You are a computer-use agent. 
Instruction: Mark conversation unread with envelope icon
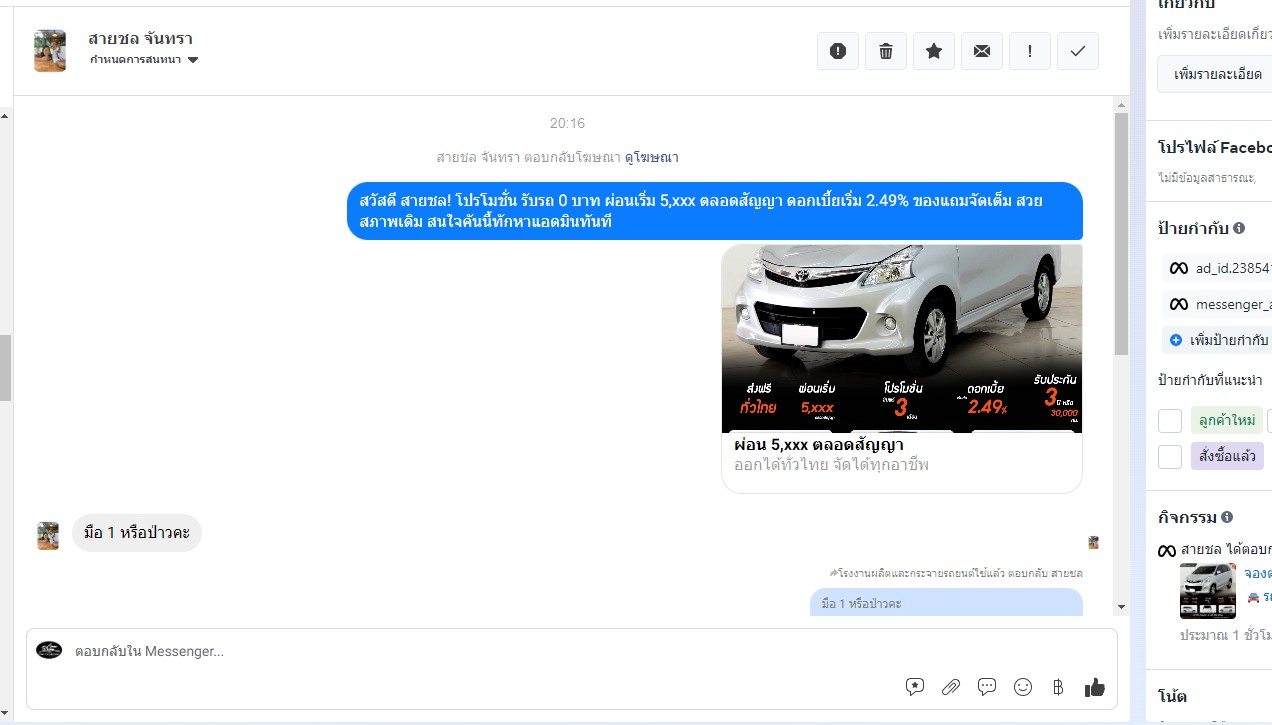(x=982, y=51)
